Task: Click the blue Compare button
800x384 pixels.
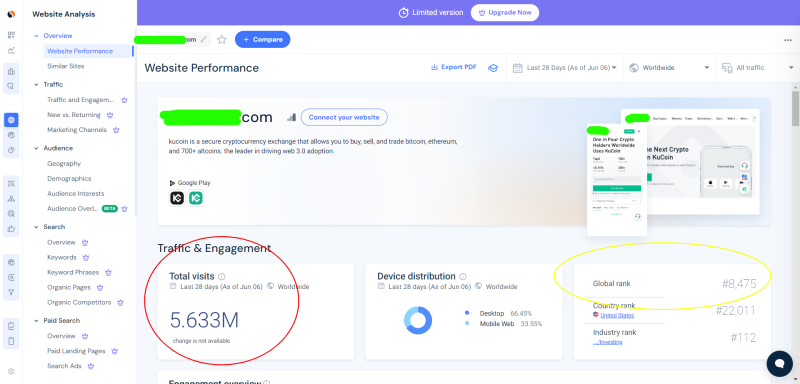Action: click(x=262, y=40)
